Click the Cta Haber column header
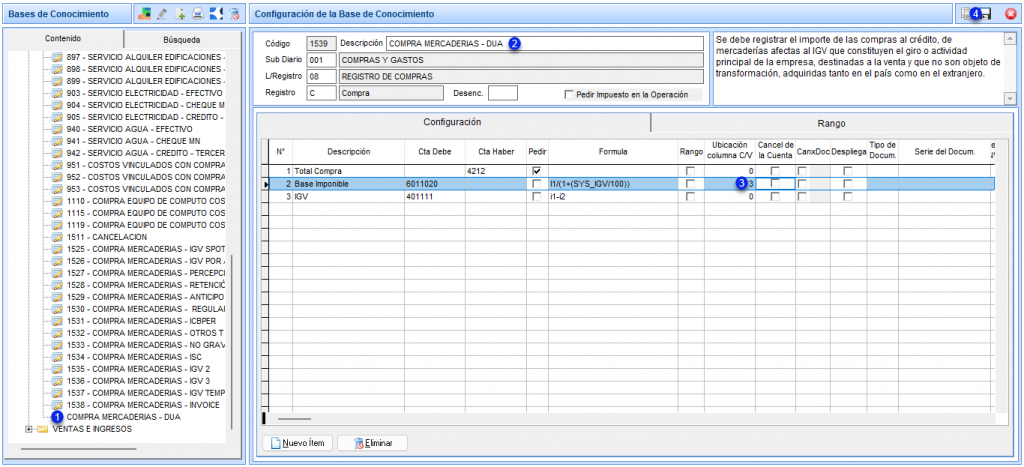The height and width of the screenshot is (467, 1024). click(494, 152)
